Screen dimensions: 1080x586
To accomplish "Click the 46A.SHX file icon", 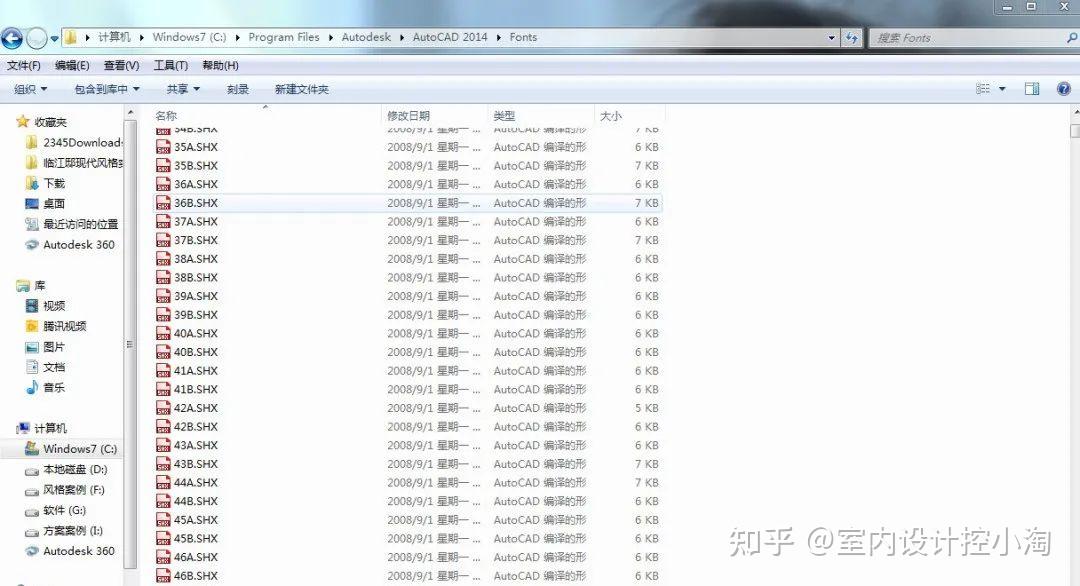I will click(163, 556).
